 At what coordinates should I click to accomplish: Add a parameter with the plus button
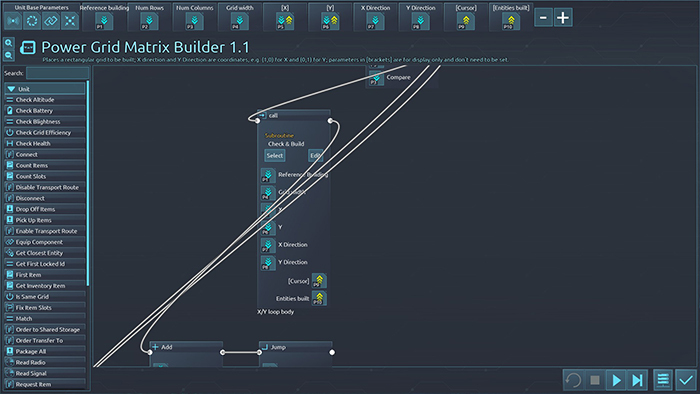563,18
